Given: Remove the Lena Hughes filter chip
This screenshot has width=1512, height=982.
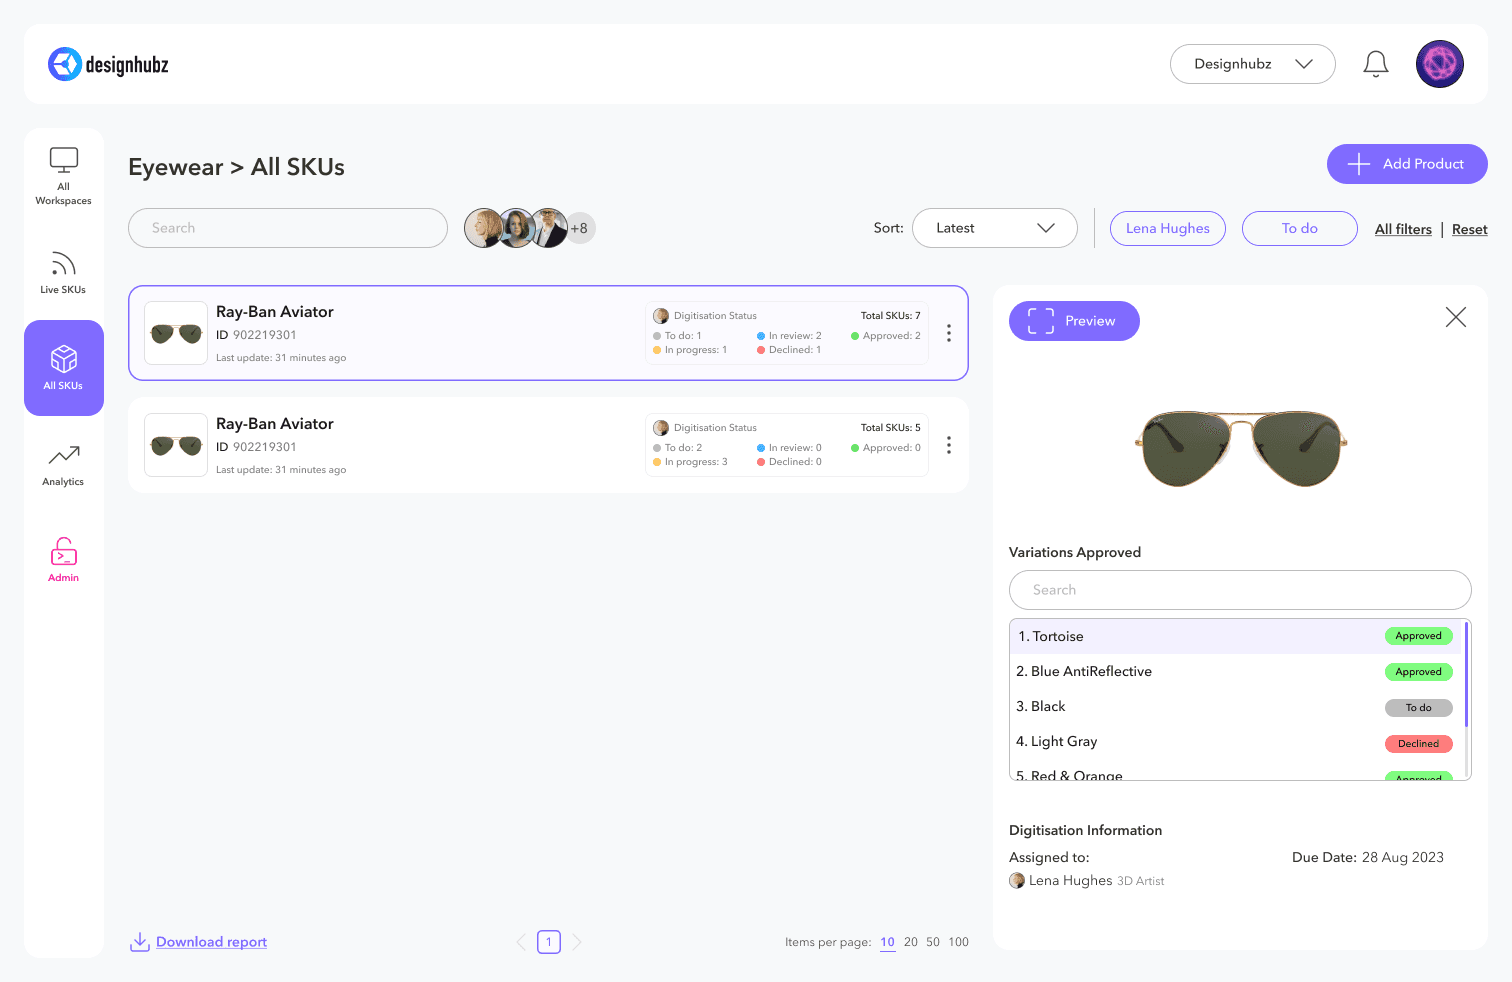Looking at the screenshot, I should coord(1168,228).
